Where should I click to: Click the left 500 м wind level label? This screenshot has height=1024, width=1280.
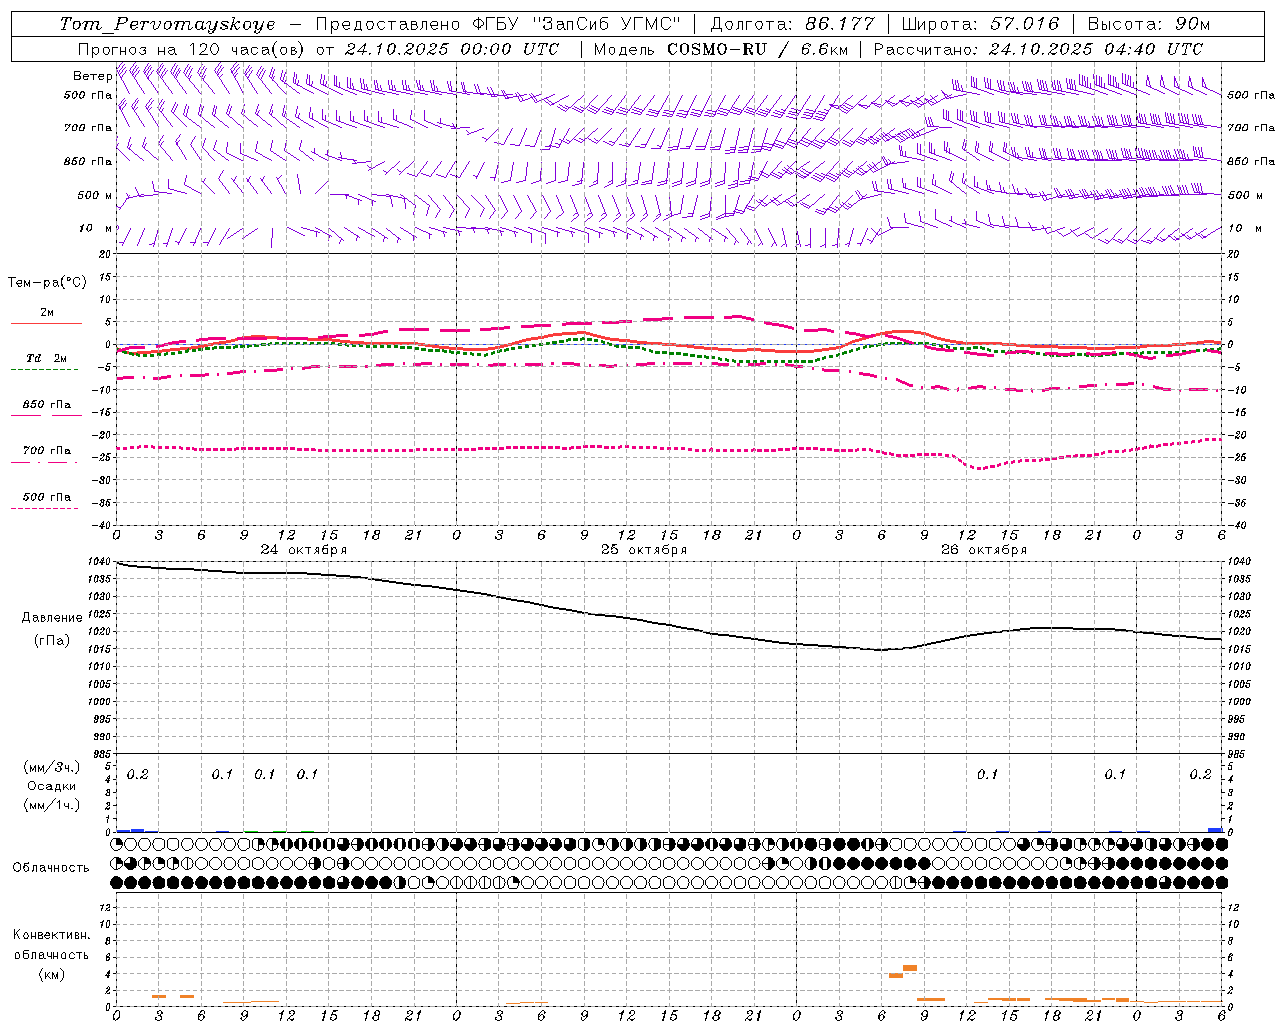[95, 195]
